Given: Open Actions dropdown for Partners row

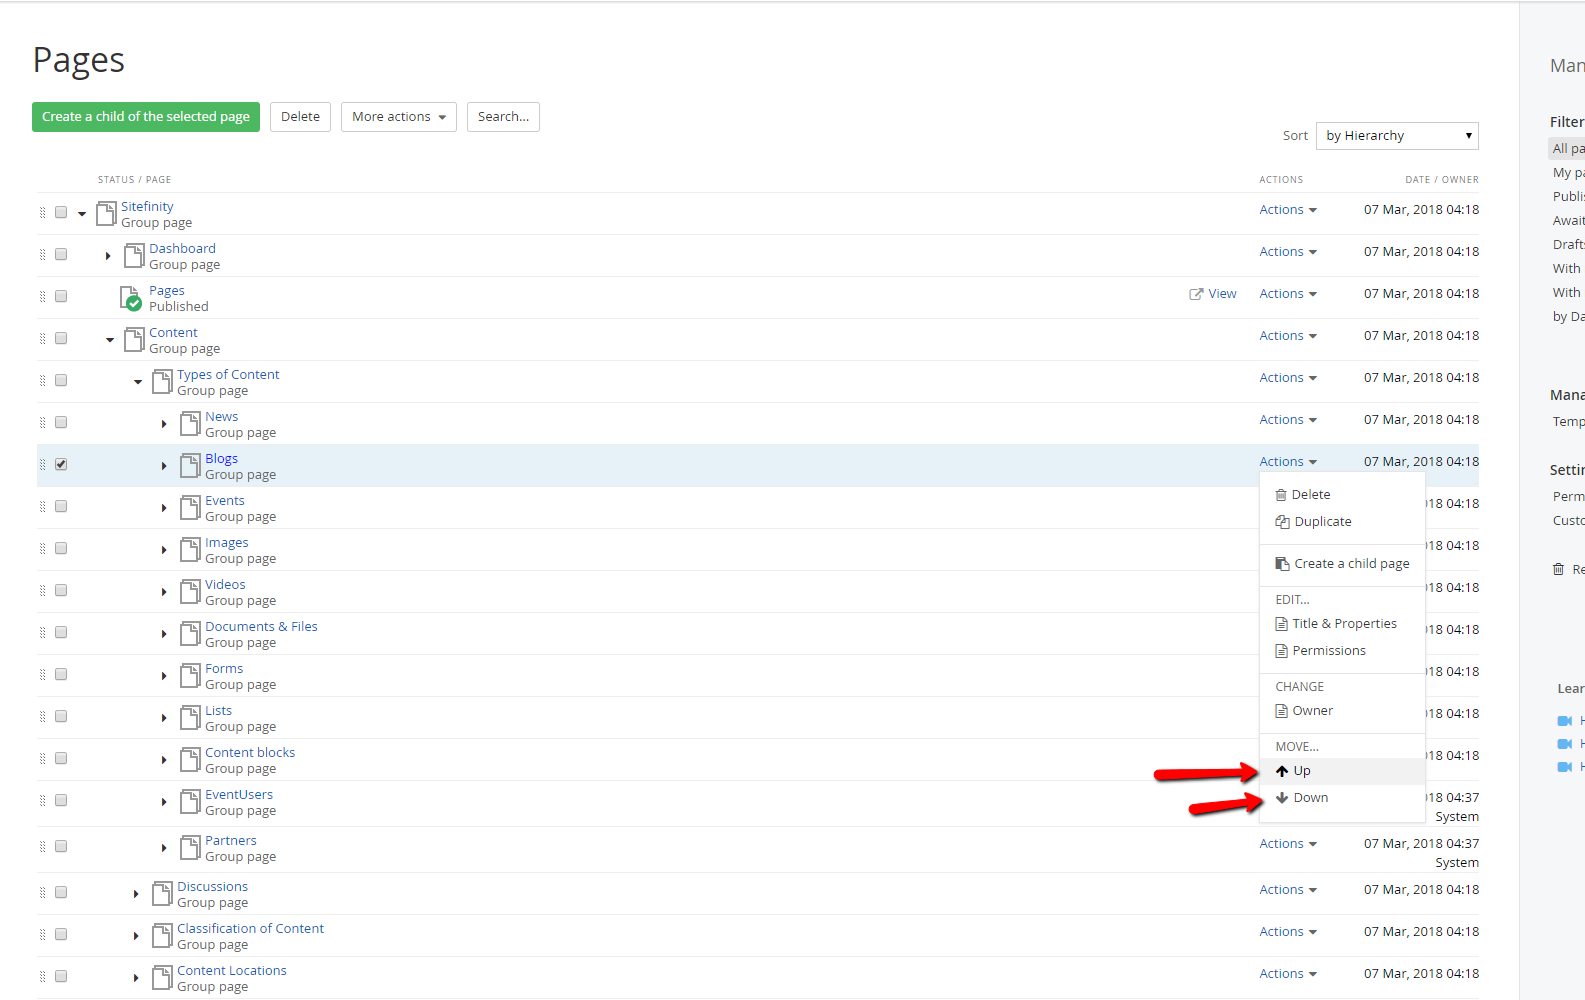Looking at the screenshot, I should pos(1288,844).
